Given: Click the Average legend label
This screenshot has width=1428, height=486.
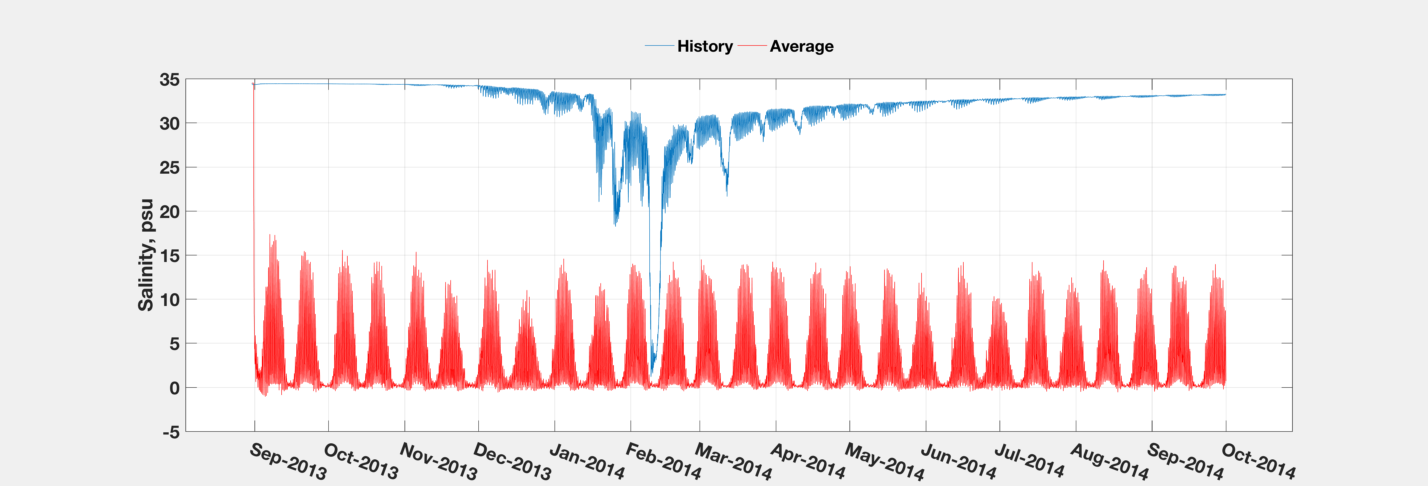Looking at the screenshot, I should coord(801,46).
